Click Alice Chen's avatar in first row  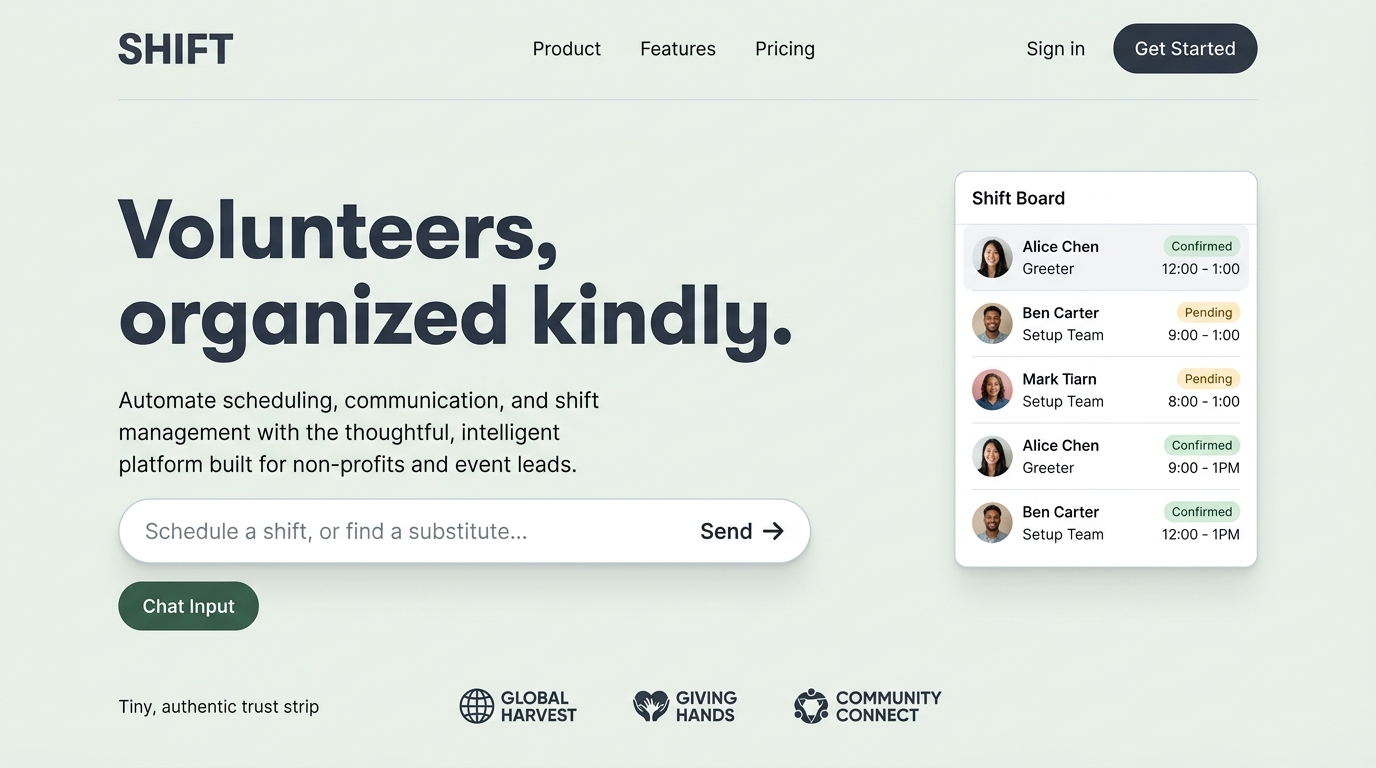point(992,257)
